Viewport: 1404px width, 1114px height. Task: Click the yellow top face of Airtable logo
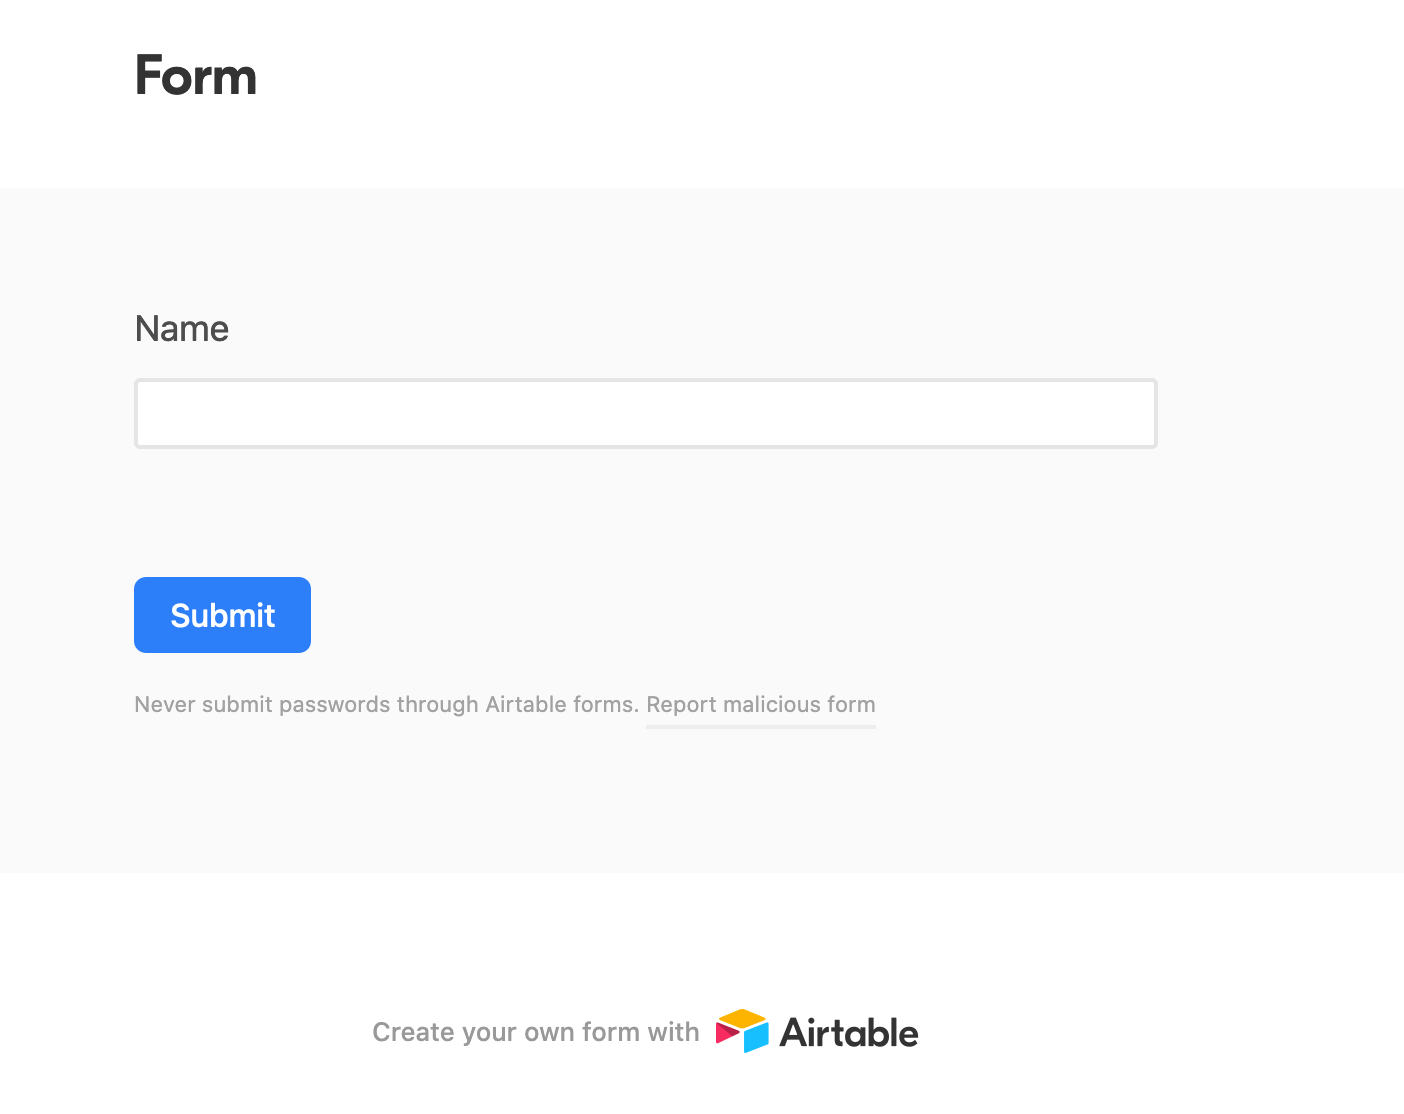pos(742,1018)
